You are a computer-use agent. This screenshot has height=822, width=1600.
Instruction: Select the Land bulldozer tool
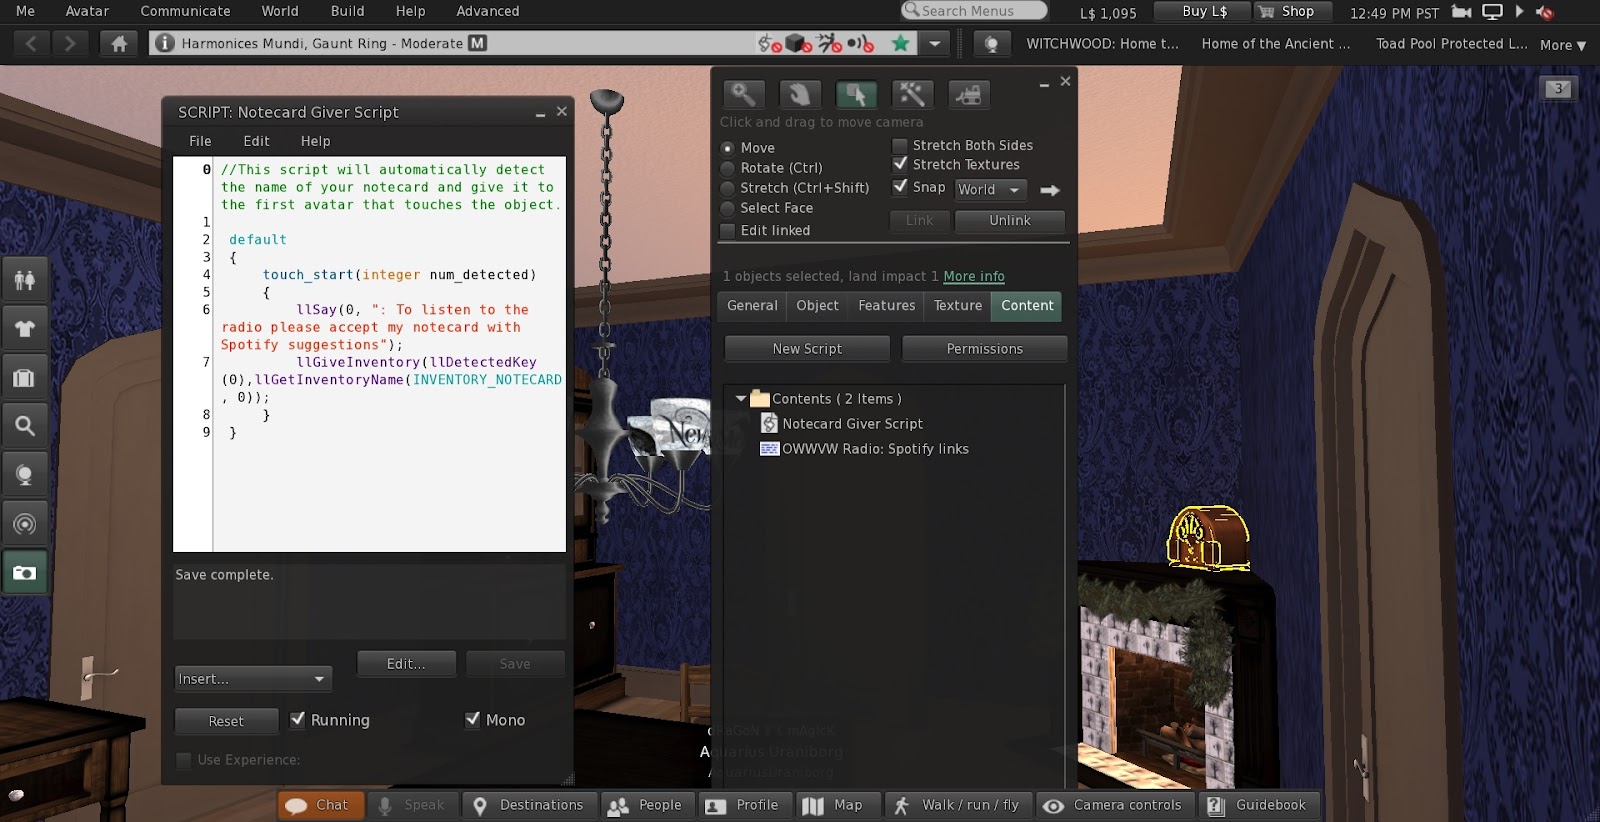pos(968,94)
